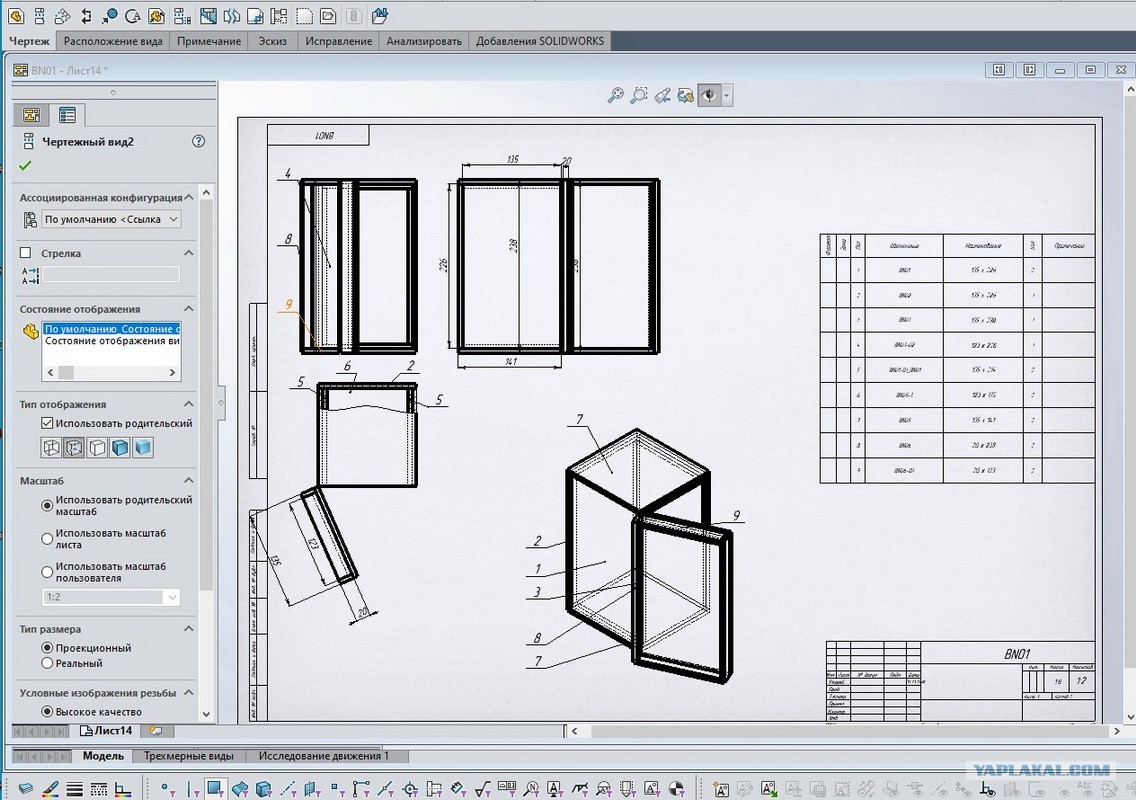The height and width of the screenshot is (800, 1136).
Task: Select the Лист14 sheet tab
Action: click(x=106, y=730)
